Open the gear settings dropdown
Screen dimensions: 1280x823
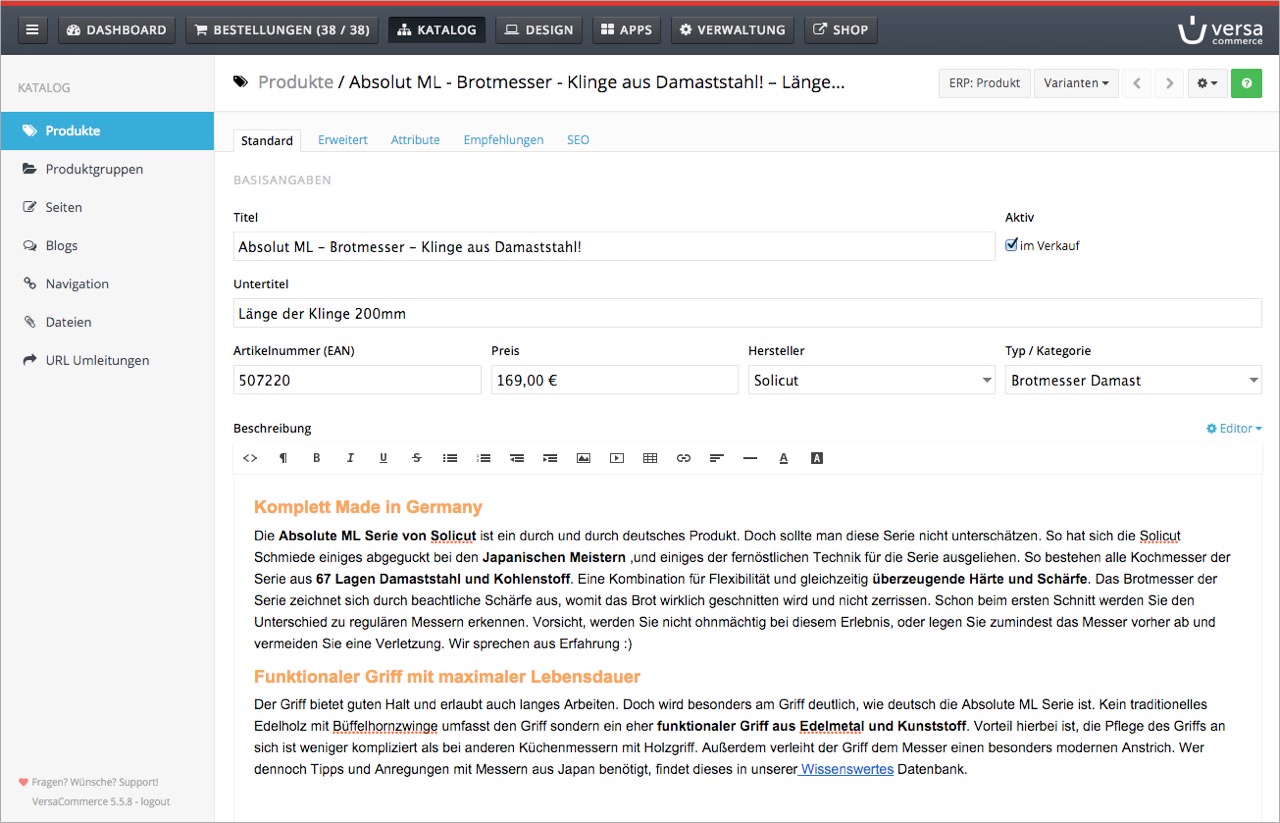[x=1207, y=83]
